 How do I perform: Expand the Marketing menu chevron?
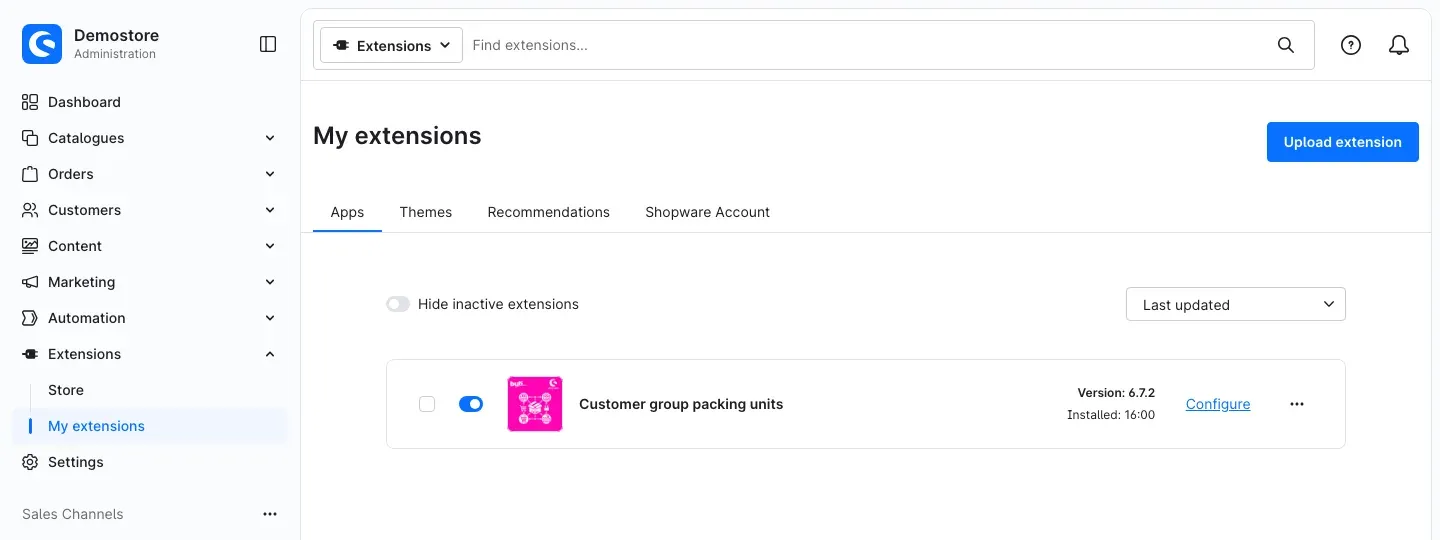270,282
